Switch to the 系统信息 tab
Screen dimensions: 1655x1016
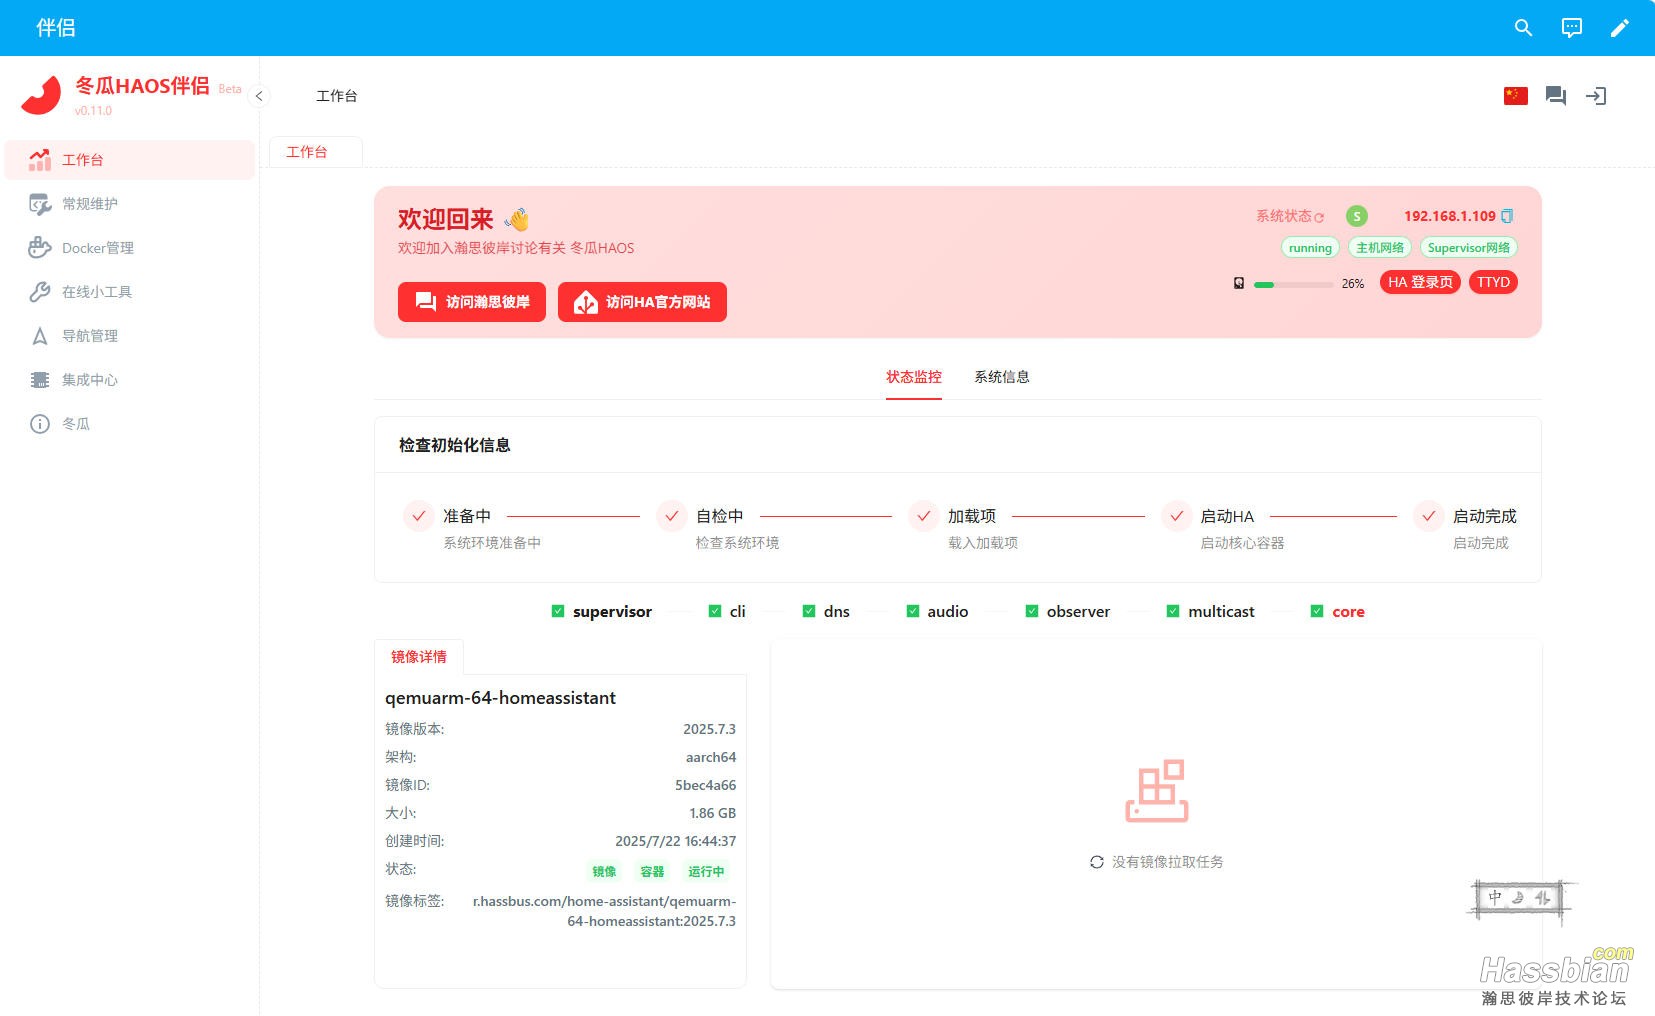[x=1002, y=377]
